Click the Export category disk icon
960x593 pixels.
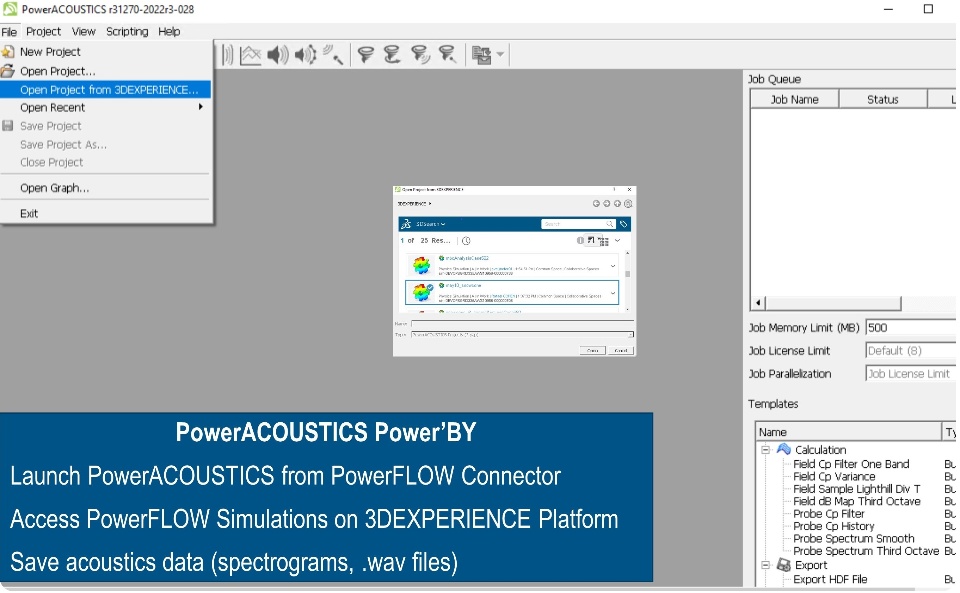pyautogui.click(x=784, y=565)
